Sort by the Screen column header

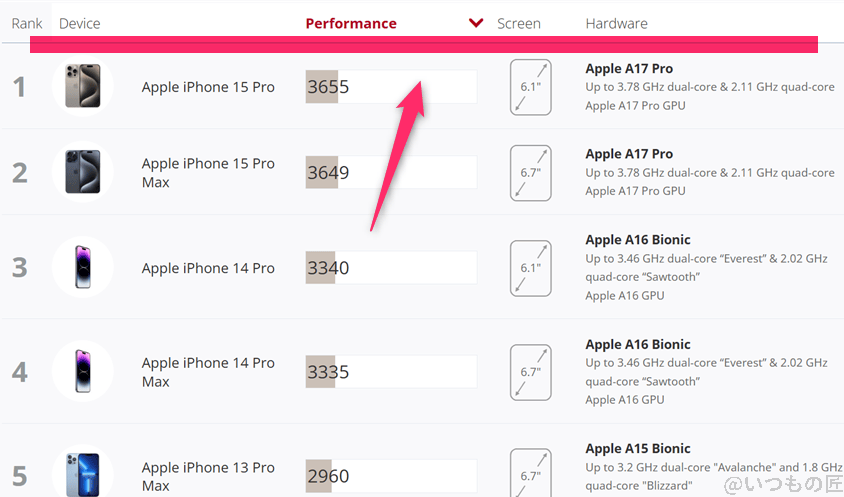(x=519, y=24)
